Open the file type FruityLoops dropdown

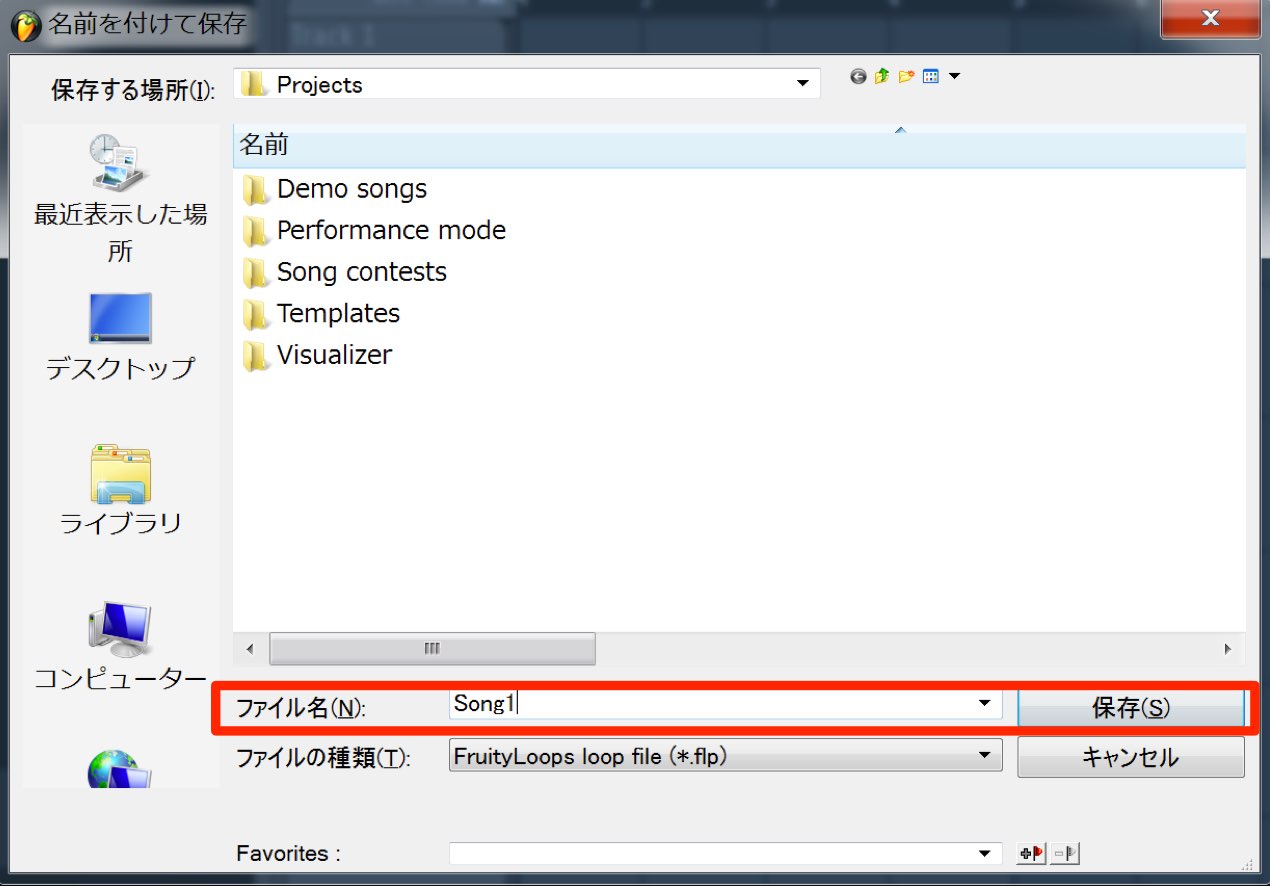point(725,757)
